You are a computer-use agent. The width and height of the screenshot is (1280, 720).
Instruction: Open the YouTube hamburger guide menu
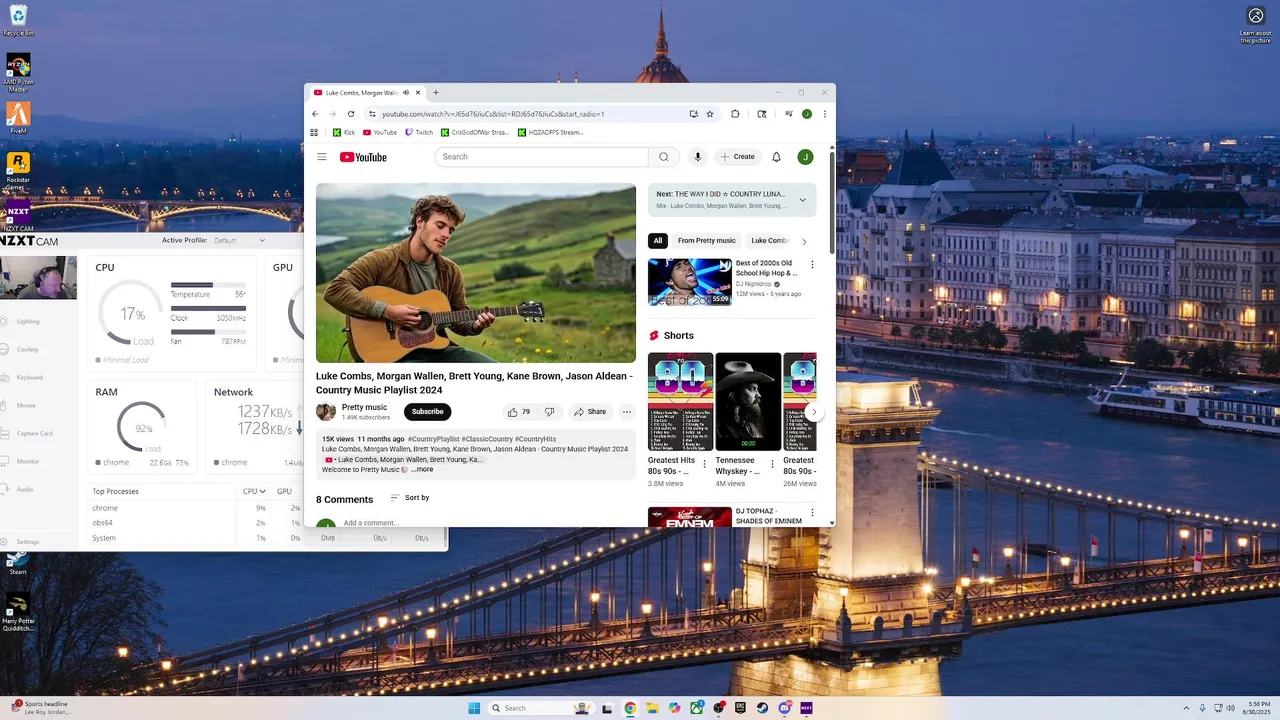[322, 157]
